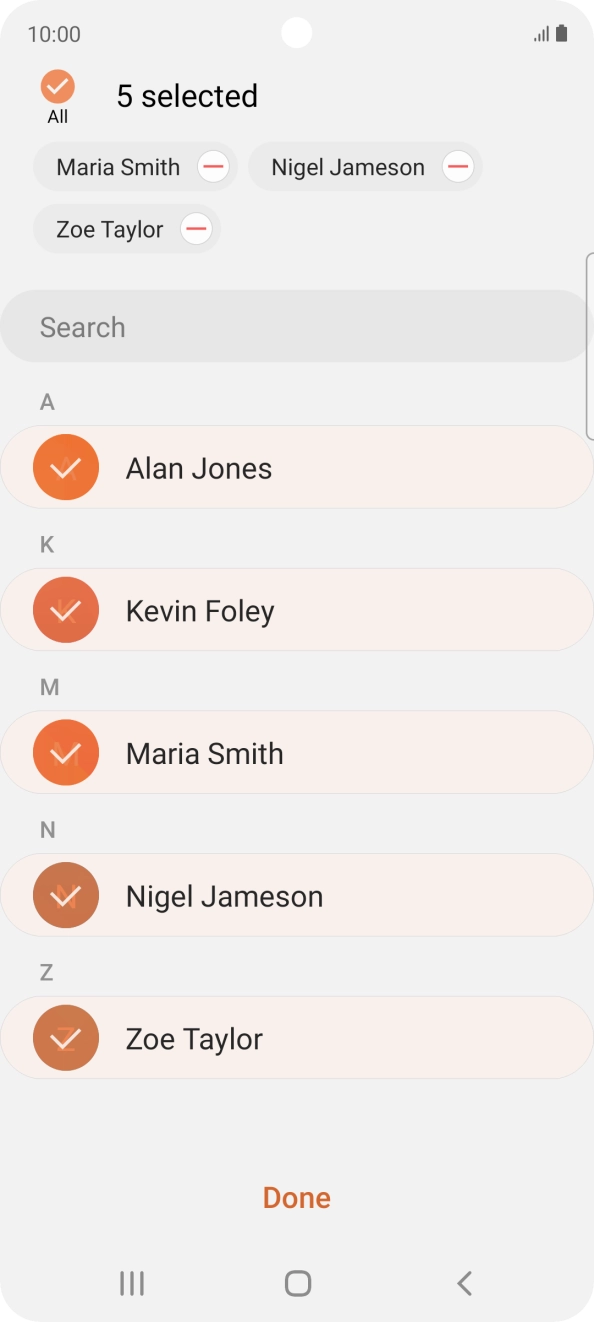
Task: Tap the battery status icon
Action: (562, 34)
